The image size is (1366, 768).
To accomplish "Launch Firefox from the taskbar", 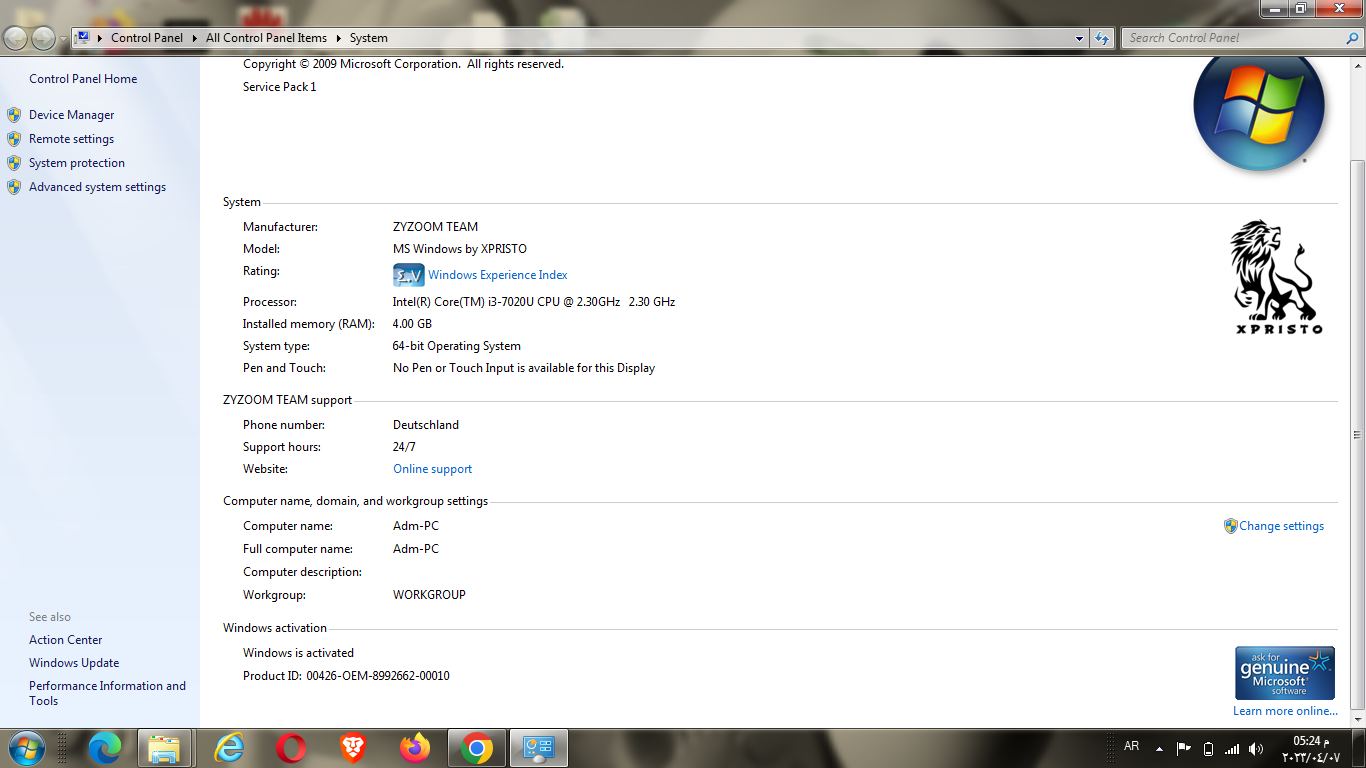I will point(414,748).
